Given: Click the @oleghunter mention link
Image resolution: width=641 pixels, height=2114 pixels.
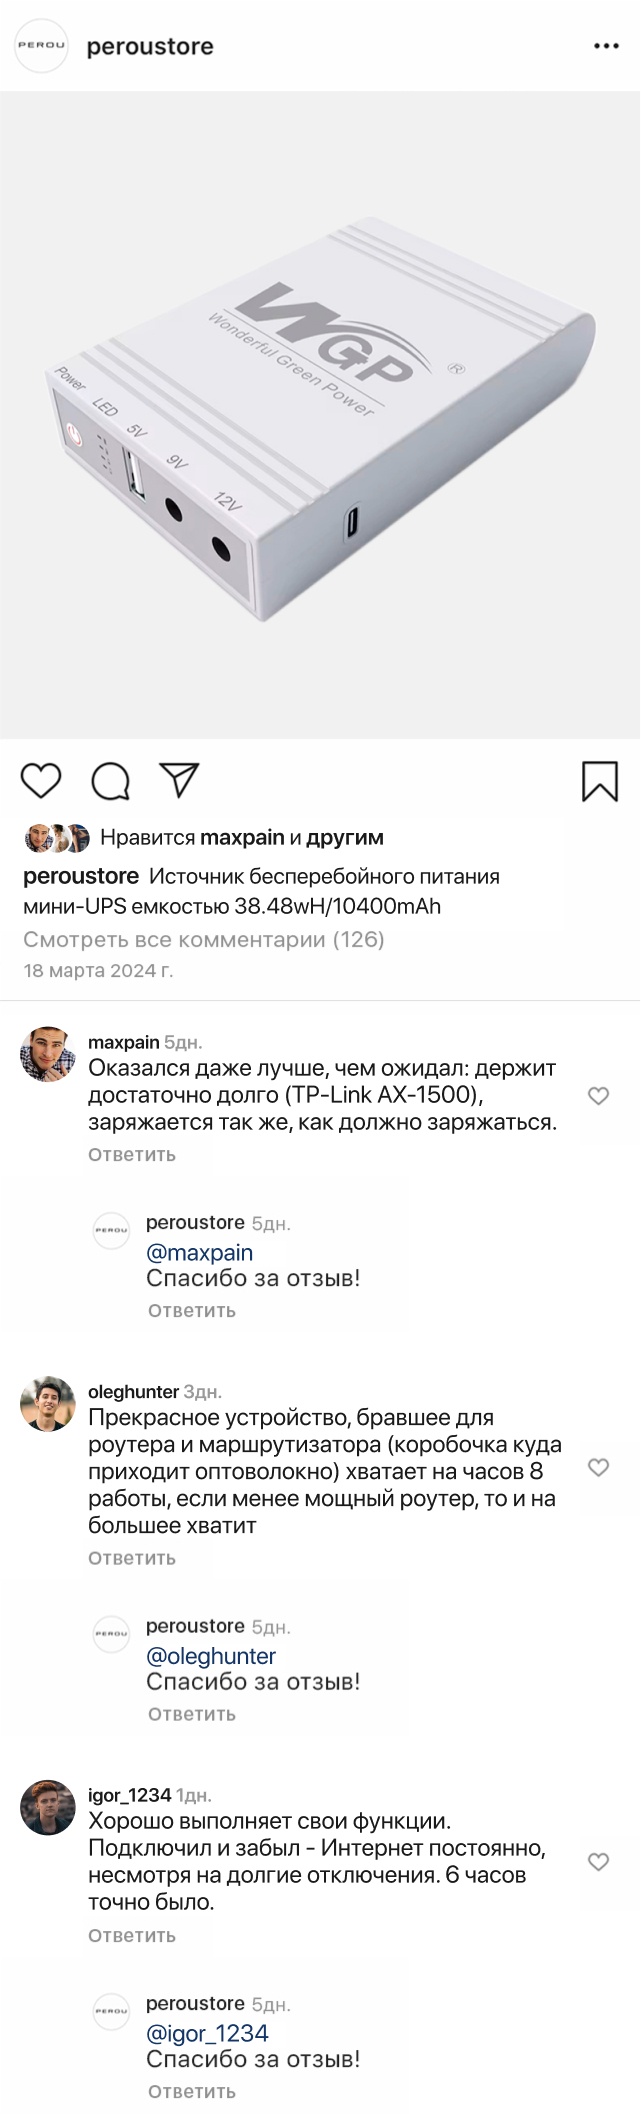Looking at the screenshot, I should click(x=211, y=1656).
